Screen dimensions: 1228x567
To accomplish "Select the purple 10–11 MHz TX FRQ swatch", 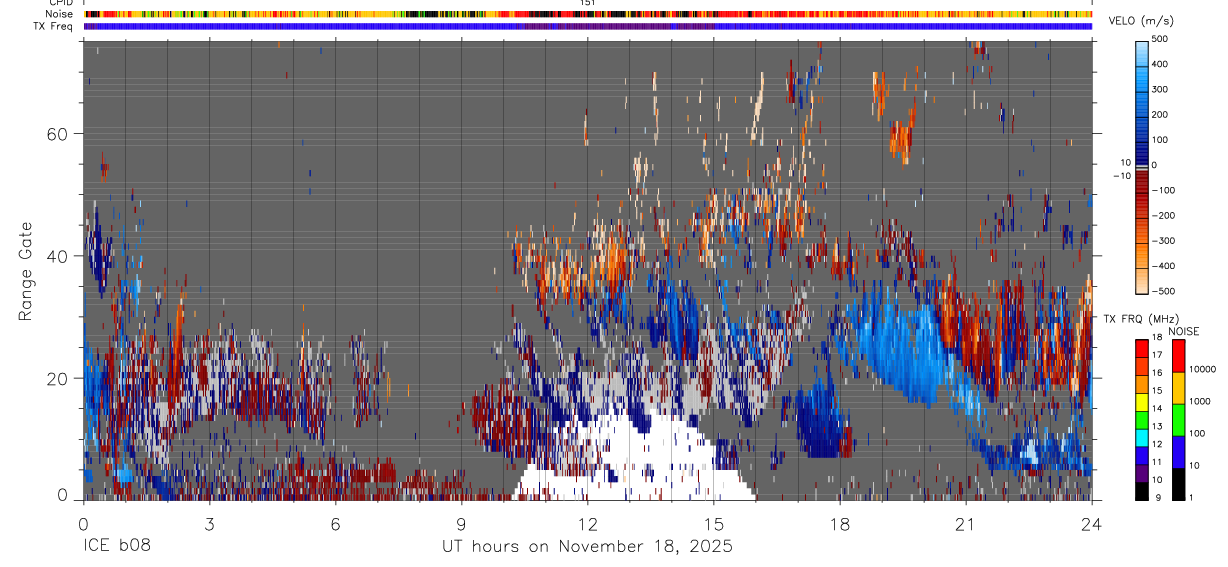I will coord(1141,472).
